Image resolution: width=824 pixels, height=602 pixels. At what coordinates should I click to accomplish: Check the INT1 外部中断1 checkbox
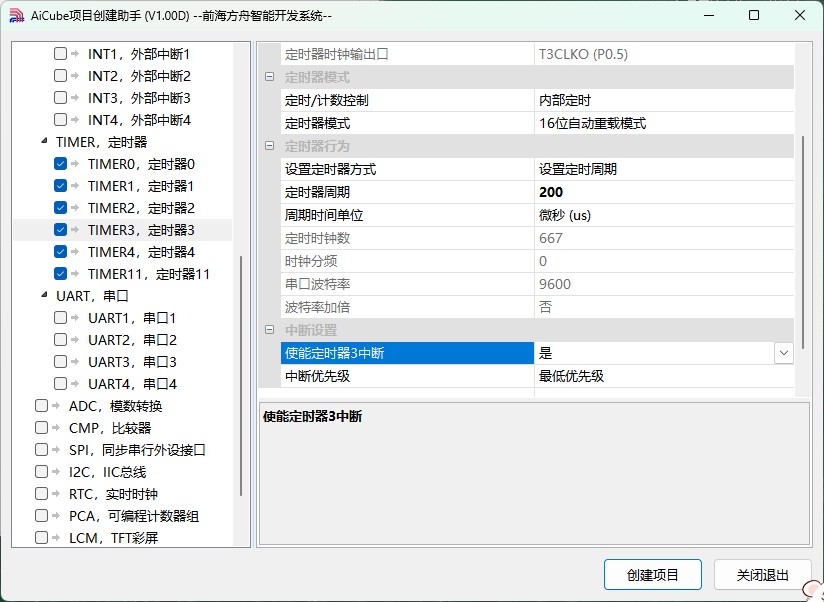point(60,54)
